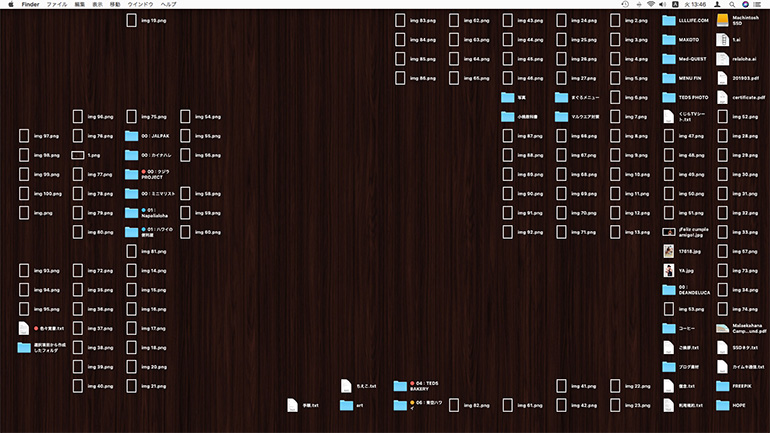
Task: Select the art folder icon
Action: point(347,405)
